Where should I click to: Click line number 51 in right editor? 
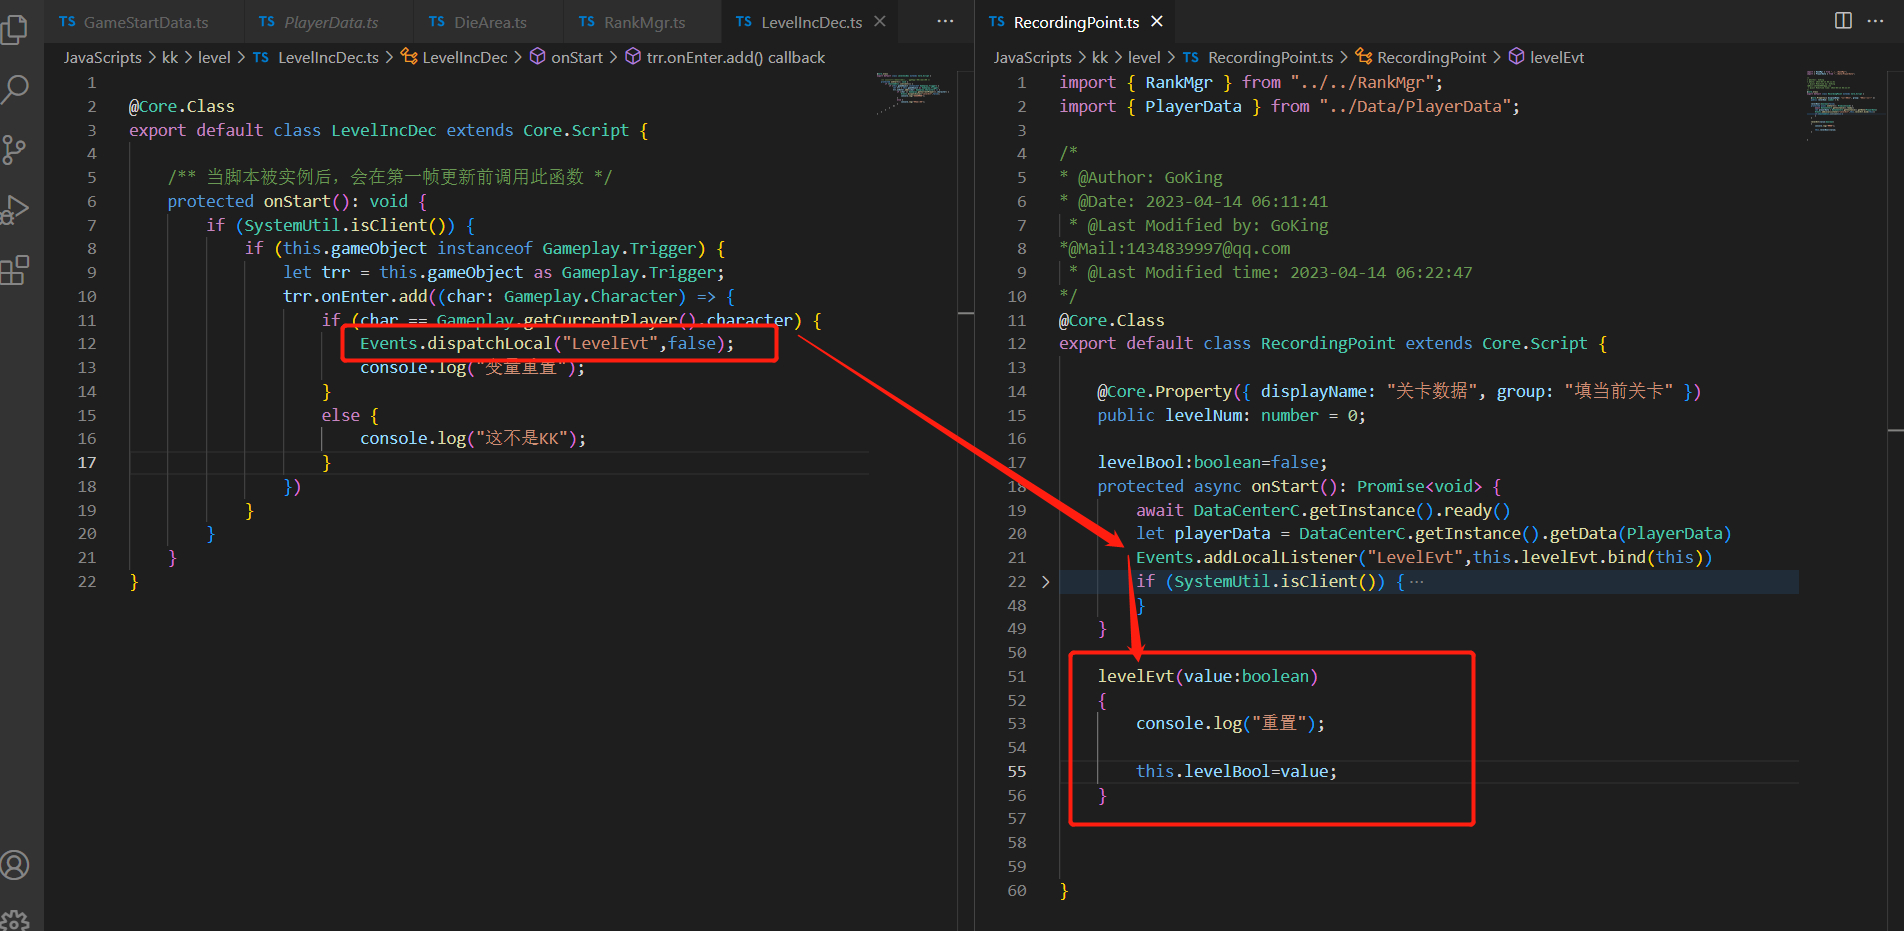(1017, 677)
